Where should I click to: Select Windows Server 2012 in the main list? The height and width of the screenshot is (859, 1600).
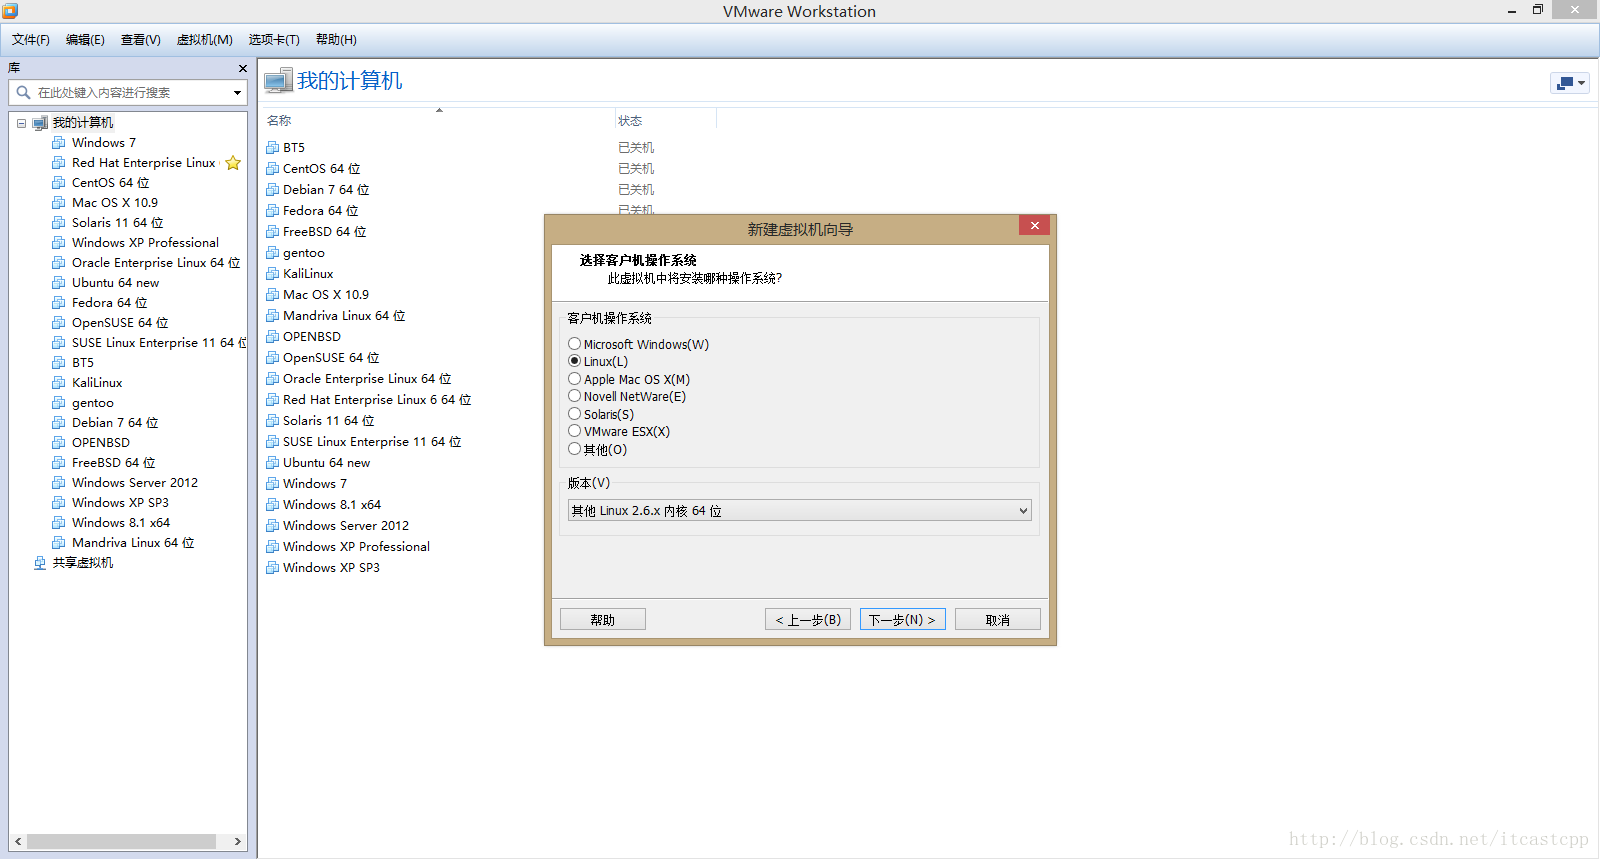(x=346, y=526)
